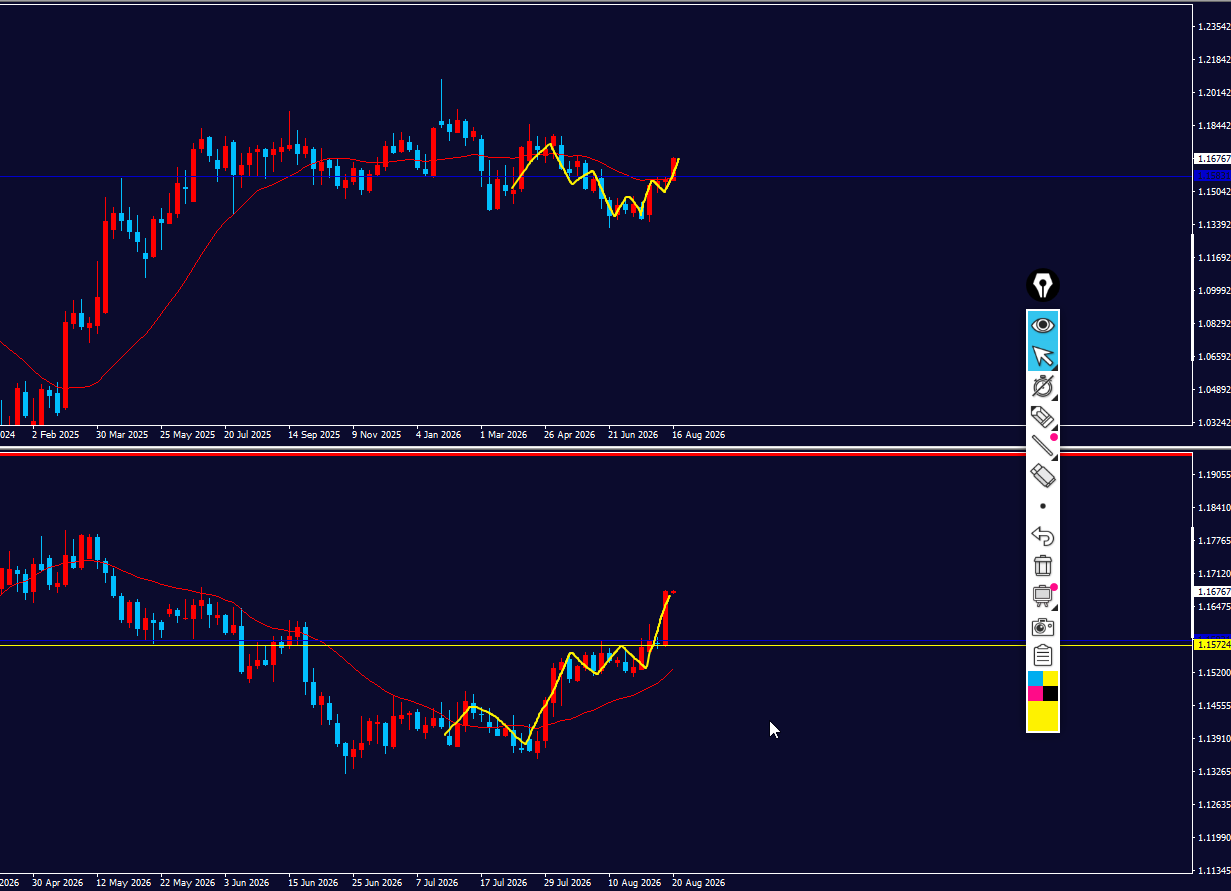
Task: Click the crossed stopwatch tool
Action: 1043,386
